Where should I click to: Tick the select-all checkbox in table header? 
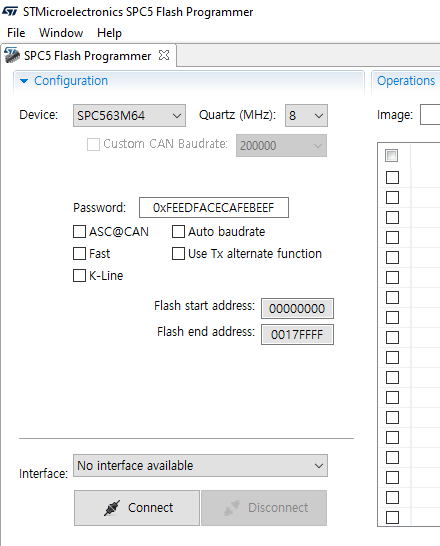(392, 156)
